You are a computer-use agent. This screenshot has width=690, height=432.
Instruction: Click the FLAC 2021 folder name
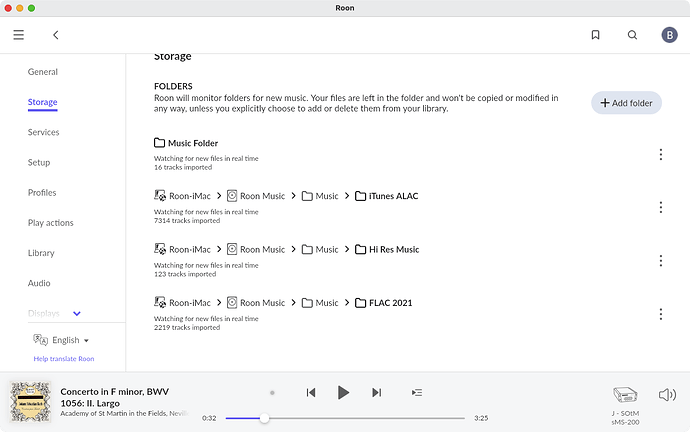[x=390, y=303]
